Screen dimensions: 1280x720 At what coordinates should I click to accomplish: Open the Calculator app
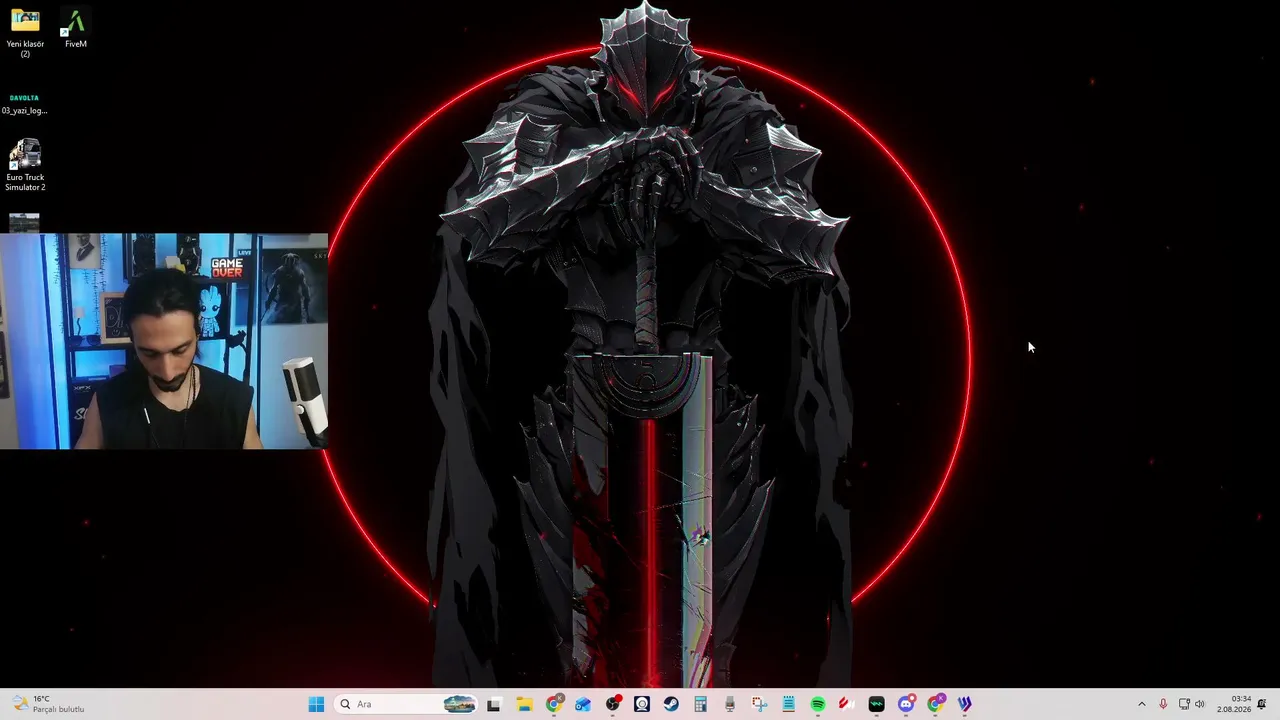click(700, 704)
